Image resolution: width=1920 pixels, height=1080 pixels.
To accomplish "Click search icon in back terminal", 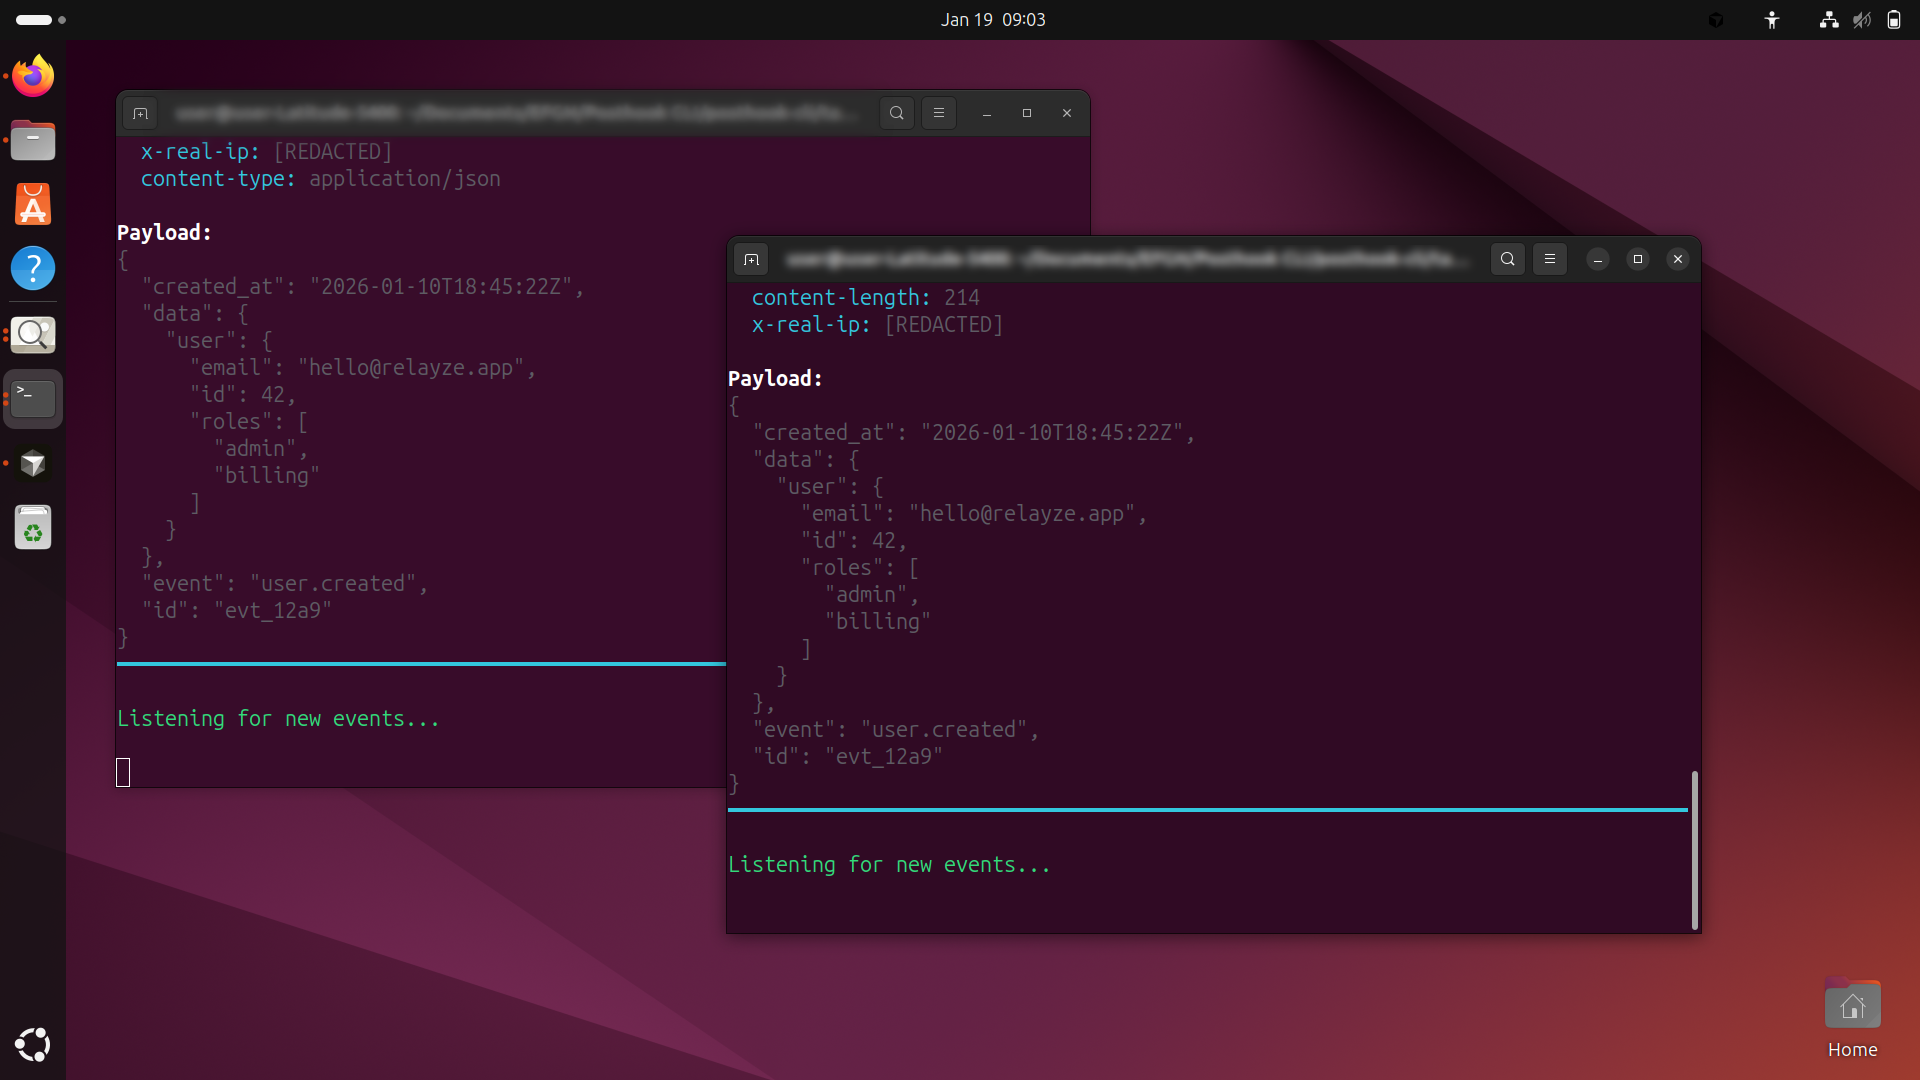I will 896,114.
